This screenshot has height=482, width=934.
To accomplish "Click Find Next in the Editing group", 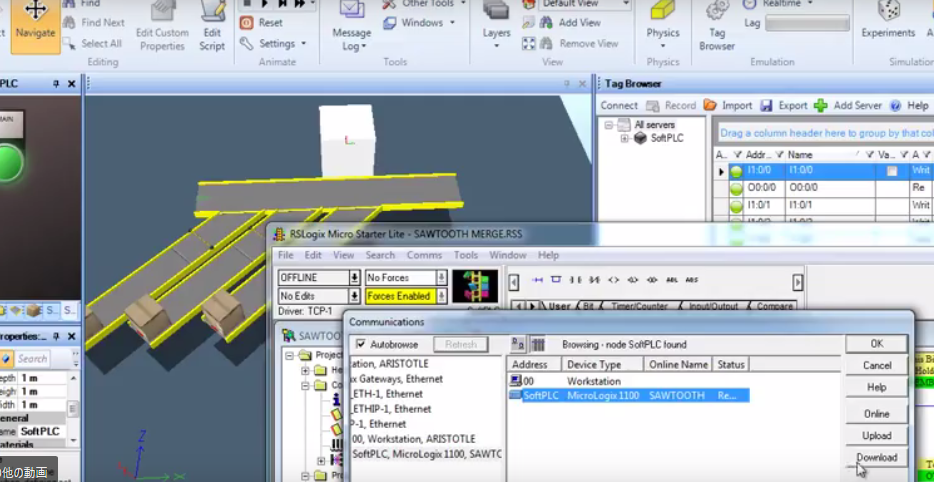I will point(94,23).
